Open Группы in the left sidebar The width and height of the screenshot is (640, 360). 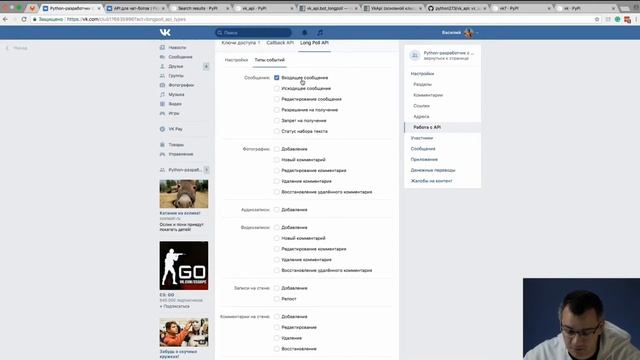(176, 76)
